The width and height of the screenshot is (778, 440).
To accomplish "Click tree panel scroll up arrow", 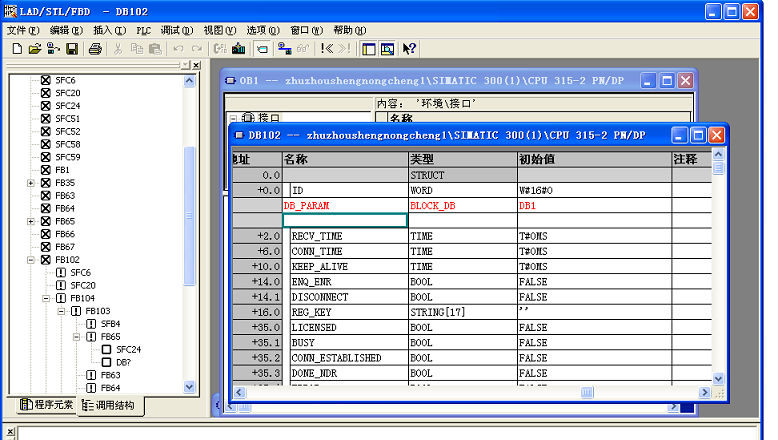I will pyautogui.click(x=190, y=81).
